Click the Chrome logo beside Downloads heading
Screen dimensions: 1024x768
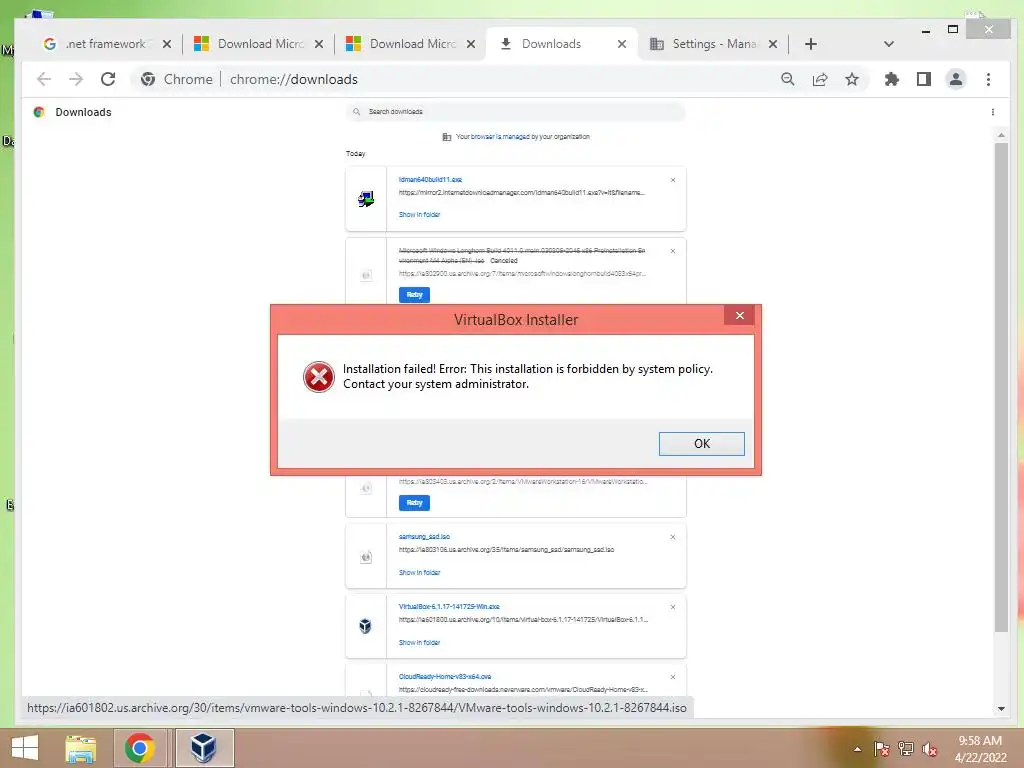(x=39, y=112)
